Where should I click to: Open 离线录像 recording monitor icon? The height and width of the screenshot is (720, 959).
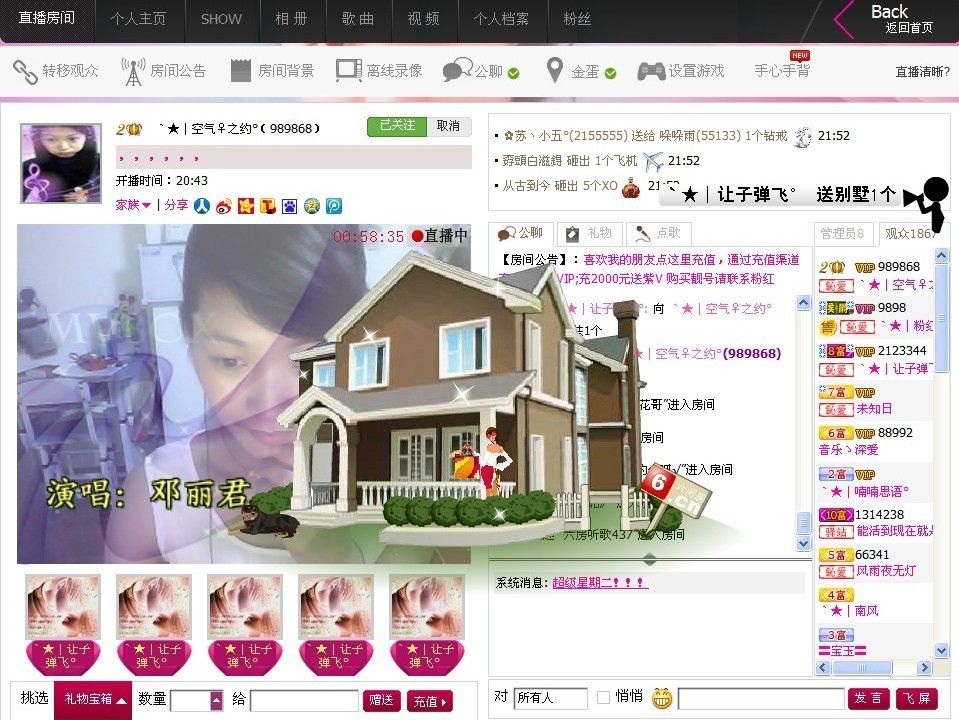349,71
